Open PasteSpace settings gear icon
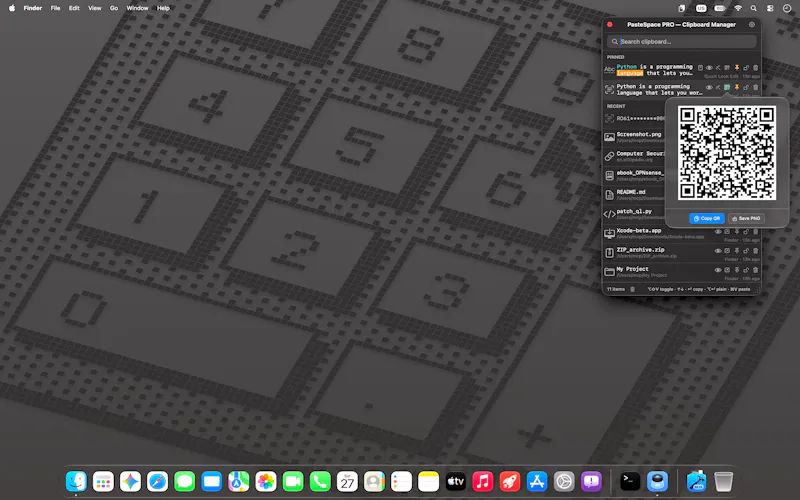 tap(752, 24)
